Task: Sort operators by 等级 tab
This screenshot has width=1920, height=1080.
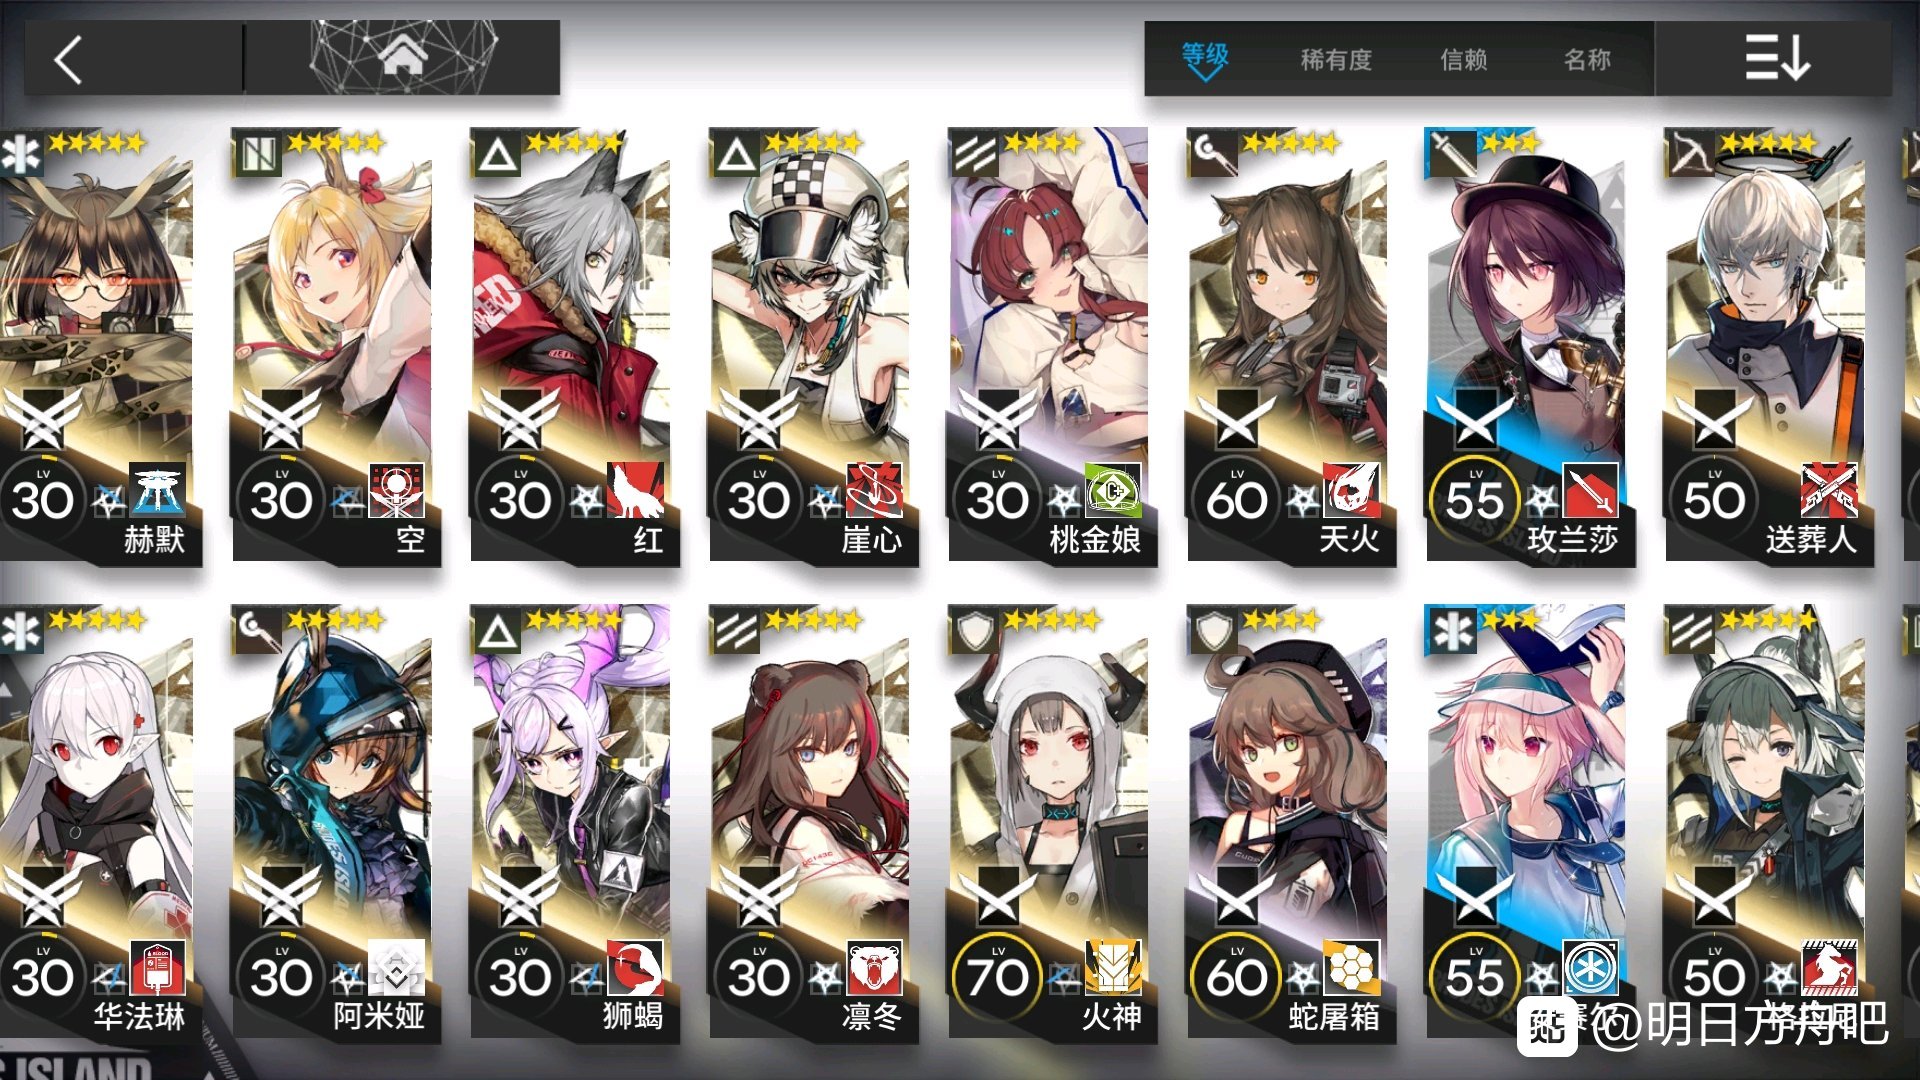Action: pyautogui.click(x=1204, y=58)
